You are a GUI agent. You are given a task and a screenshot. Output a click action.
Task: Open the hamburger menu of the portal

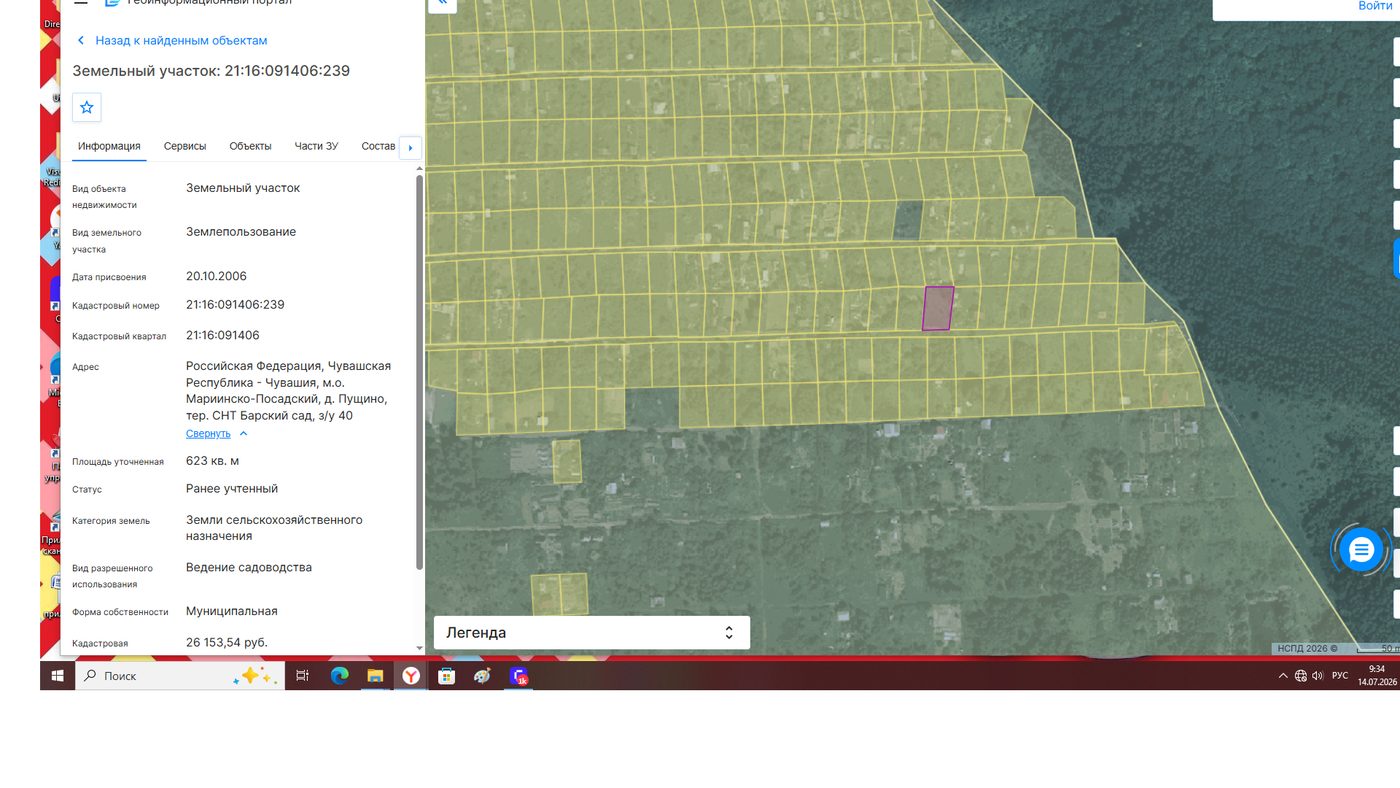81,3
